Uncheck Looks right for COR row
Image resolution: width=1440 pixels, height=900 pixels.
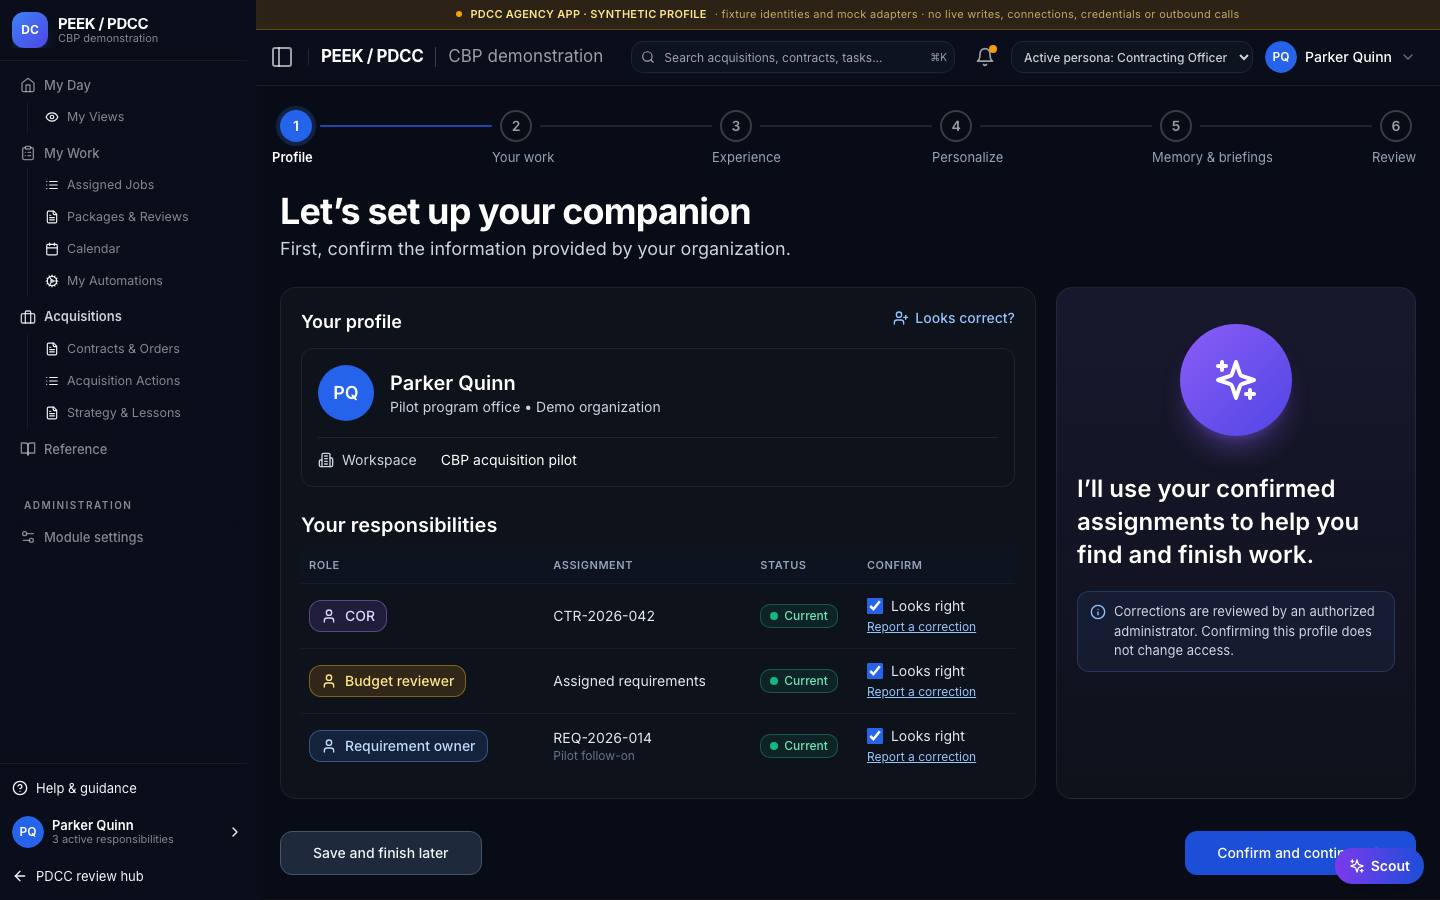click(x=875, y=606)
